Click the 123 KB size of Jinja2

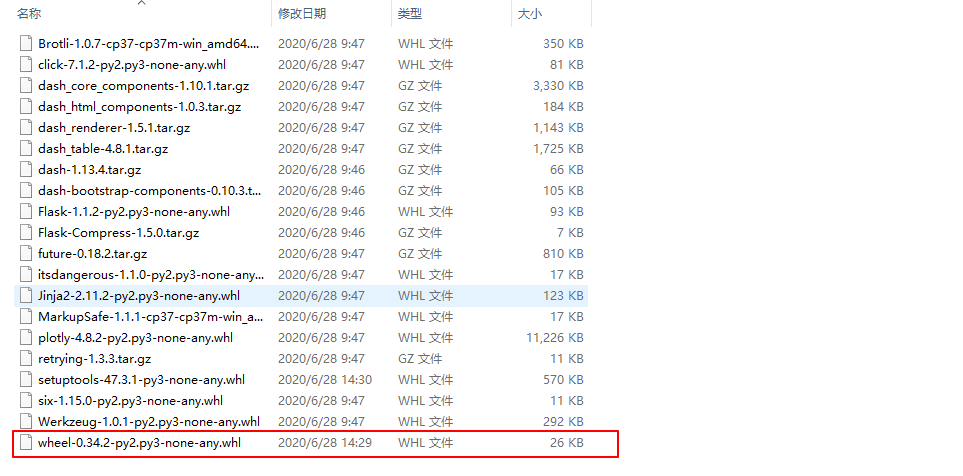[563, 295]
